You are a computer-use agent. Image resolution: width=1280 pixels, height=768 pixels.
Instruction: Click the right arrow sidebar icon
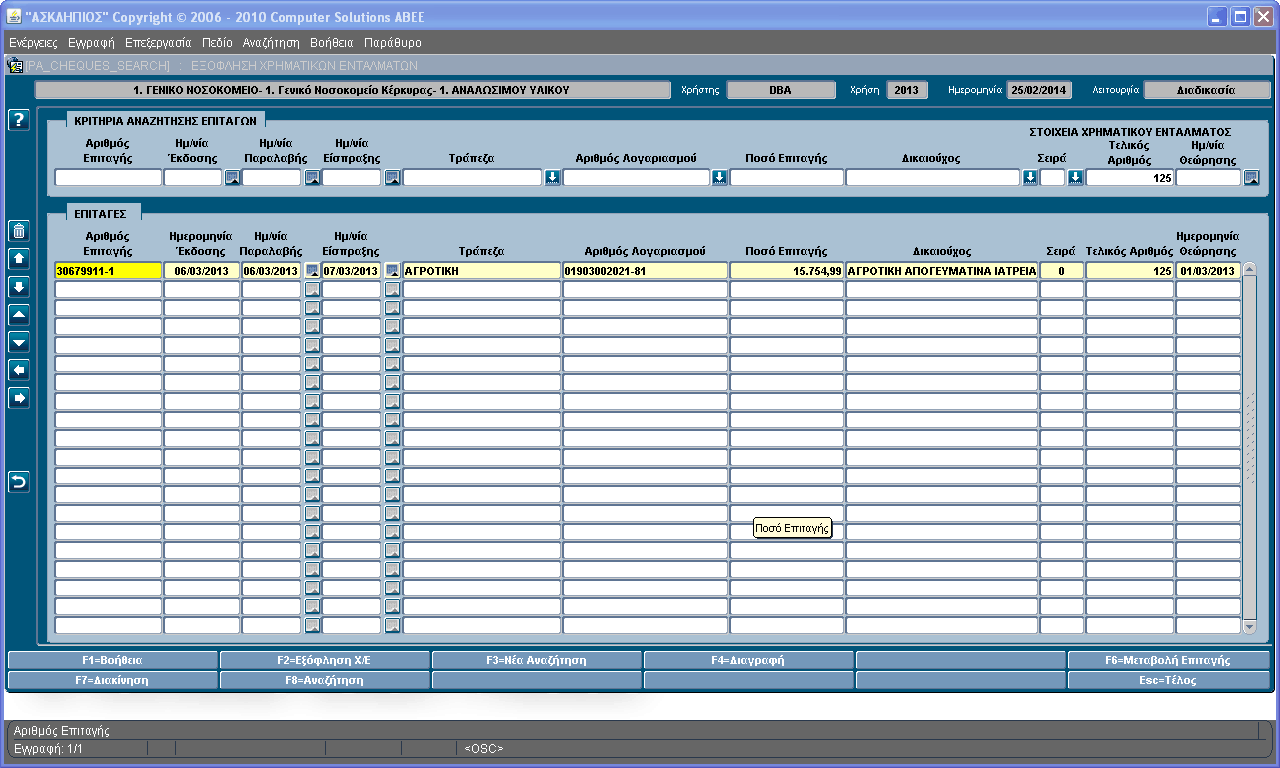click(x=18, y=398)
